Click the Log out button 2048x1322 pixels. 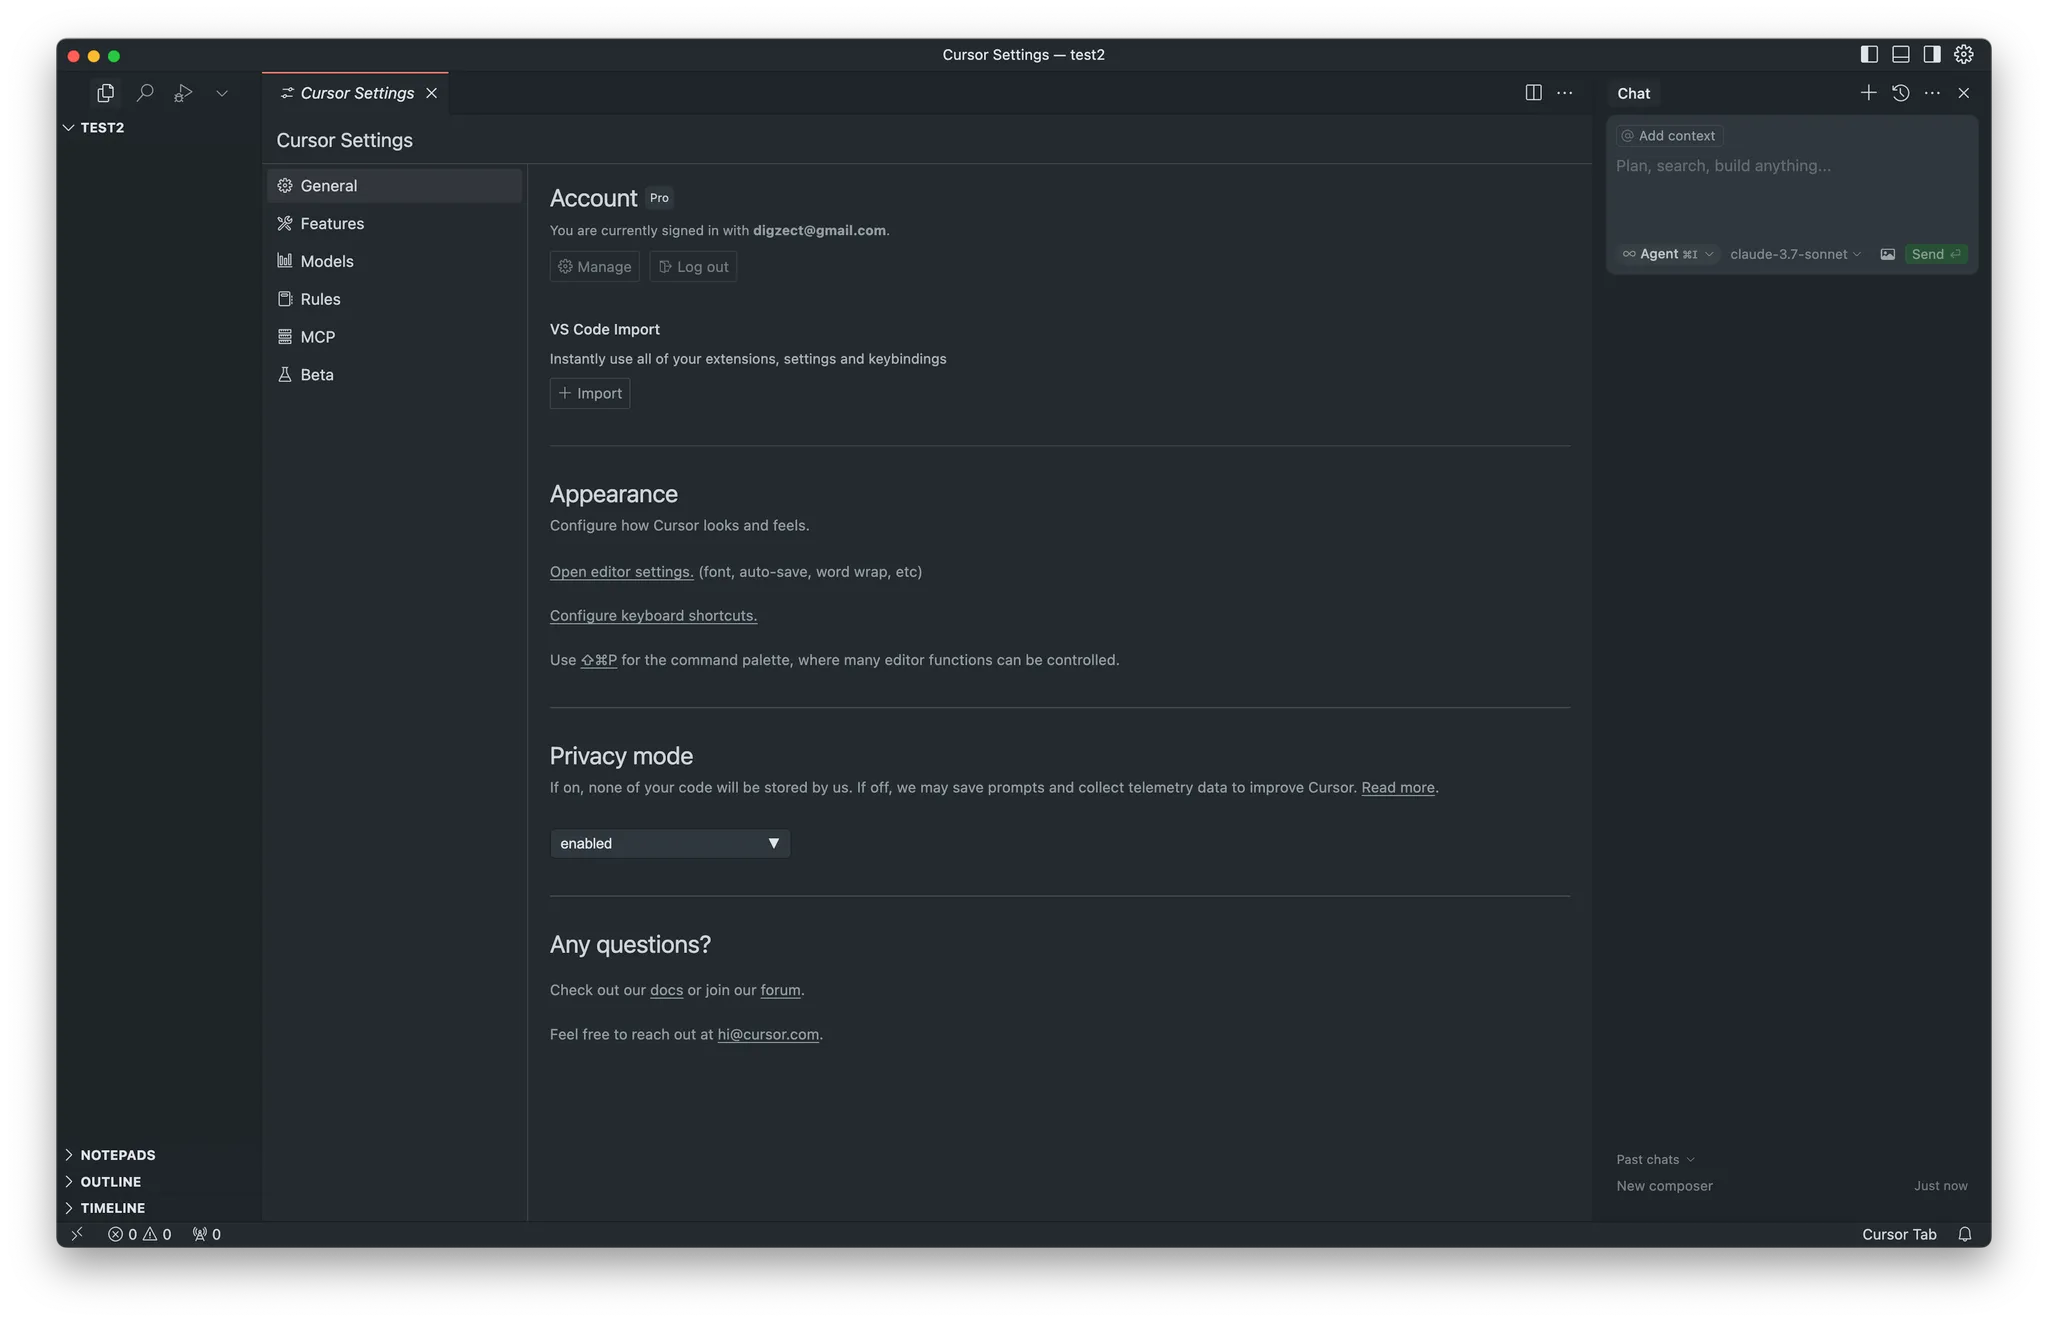(x=693, y=267)
